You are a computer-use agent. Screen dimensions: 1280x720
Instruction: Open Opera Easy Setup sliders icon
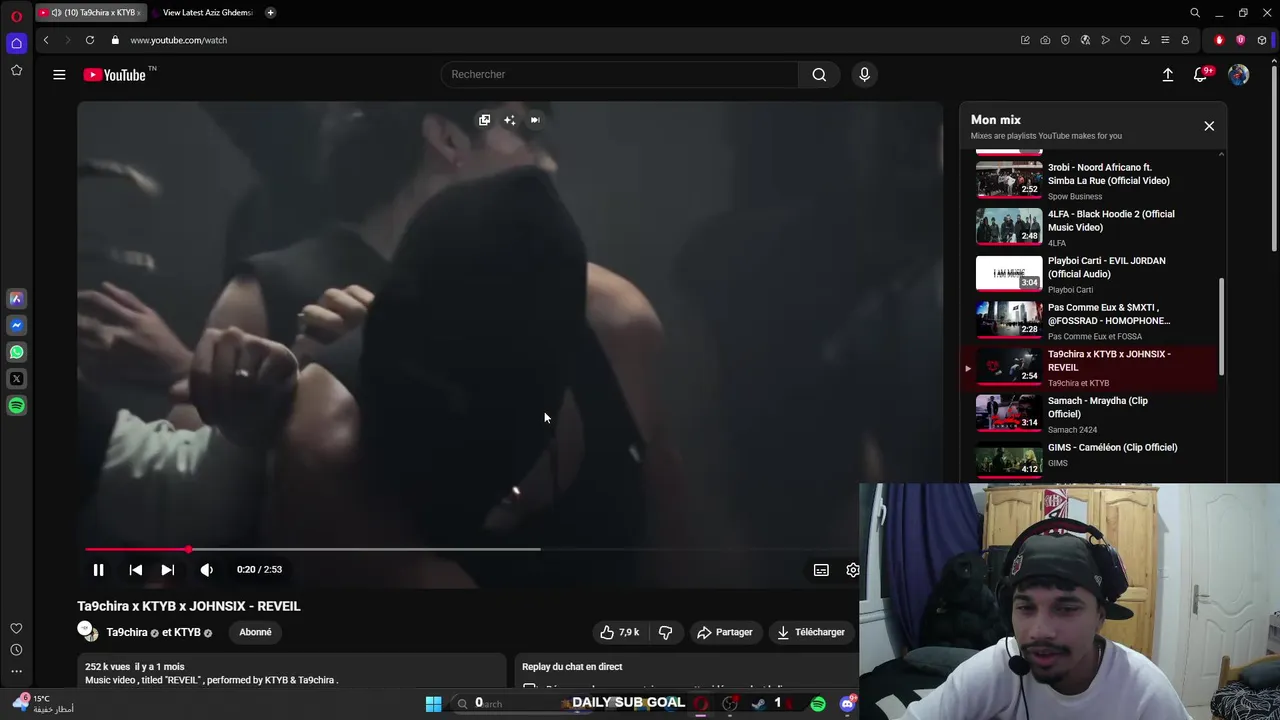(1165, 40)
